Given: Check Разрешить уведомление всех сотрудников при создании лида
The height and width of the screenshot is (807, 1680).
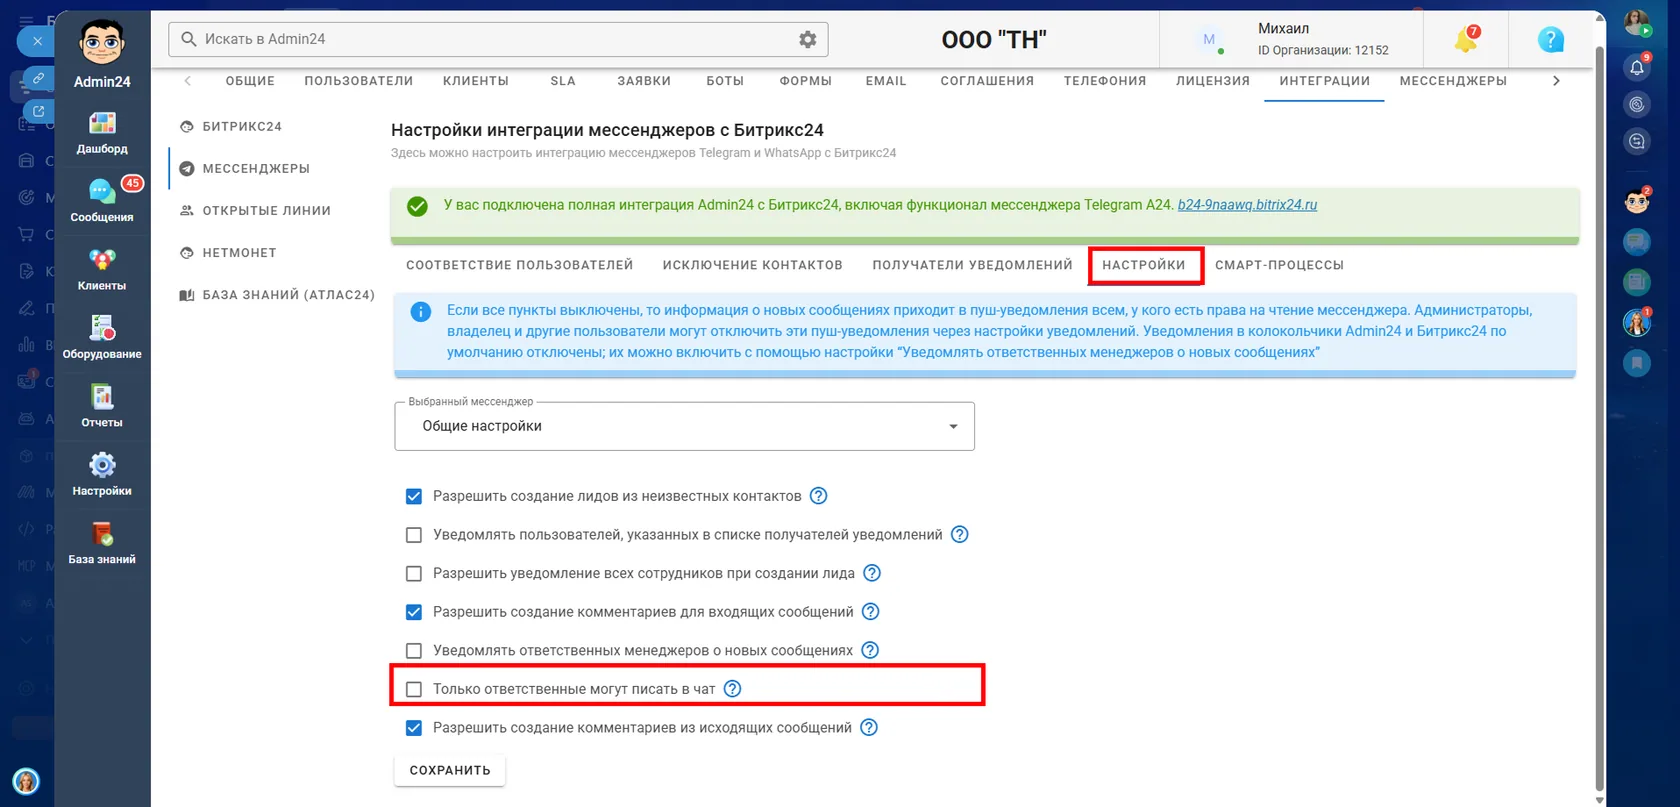Looking at the screenshot, I should (414, 573).
